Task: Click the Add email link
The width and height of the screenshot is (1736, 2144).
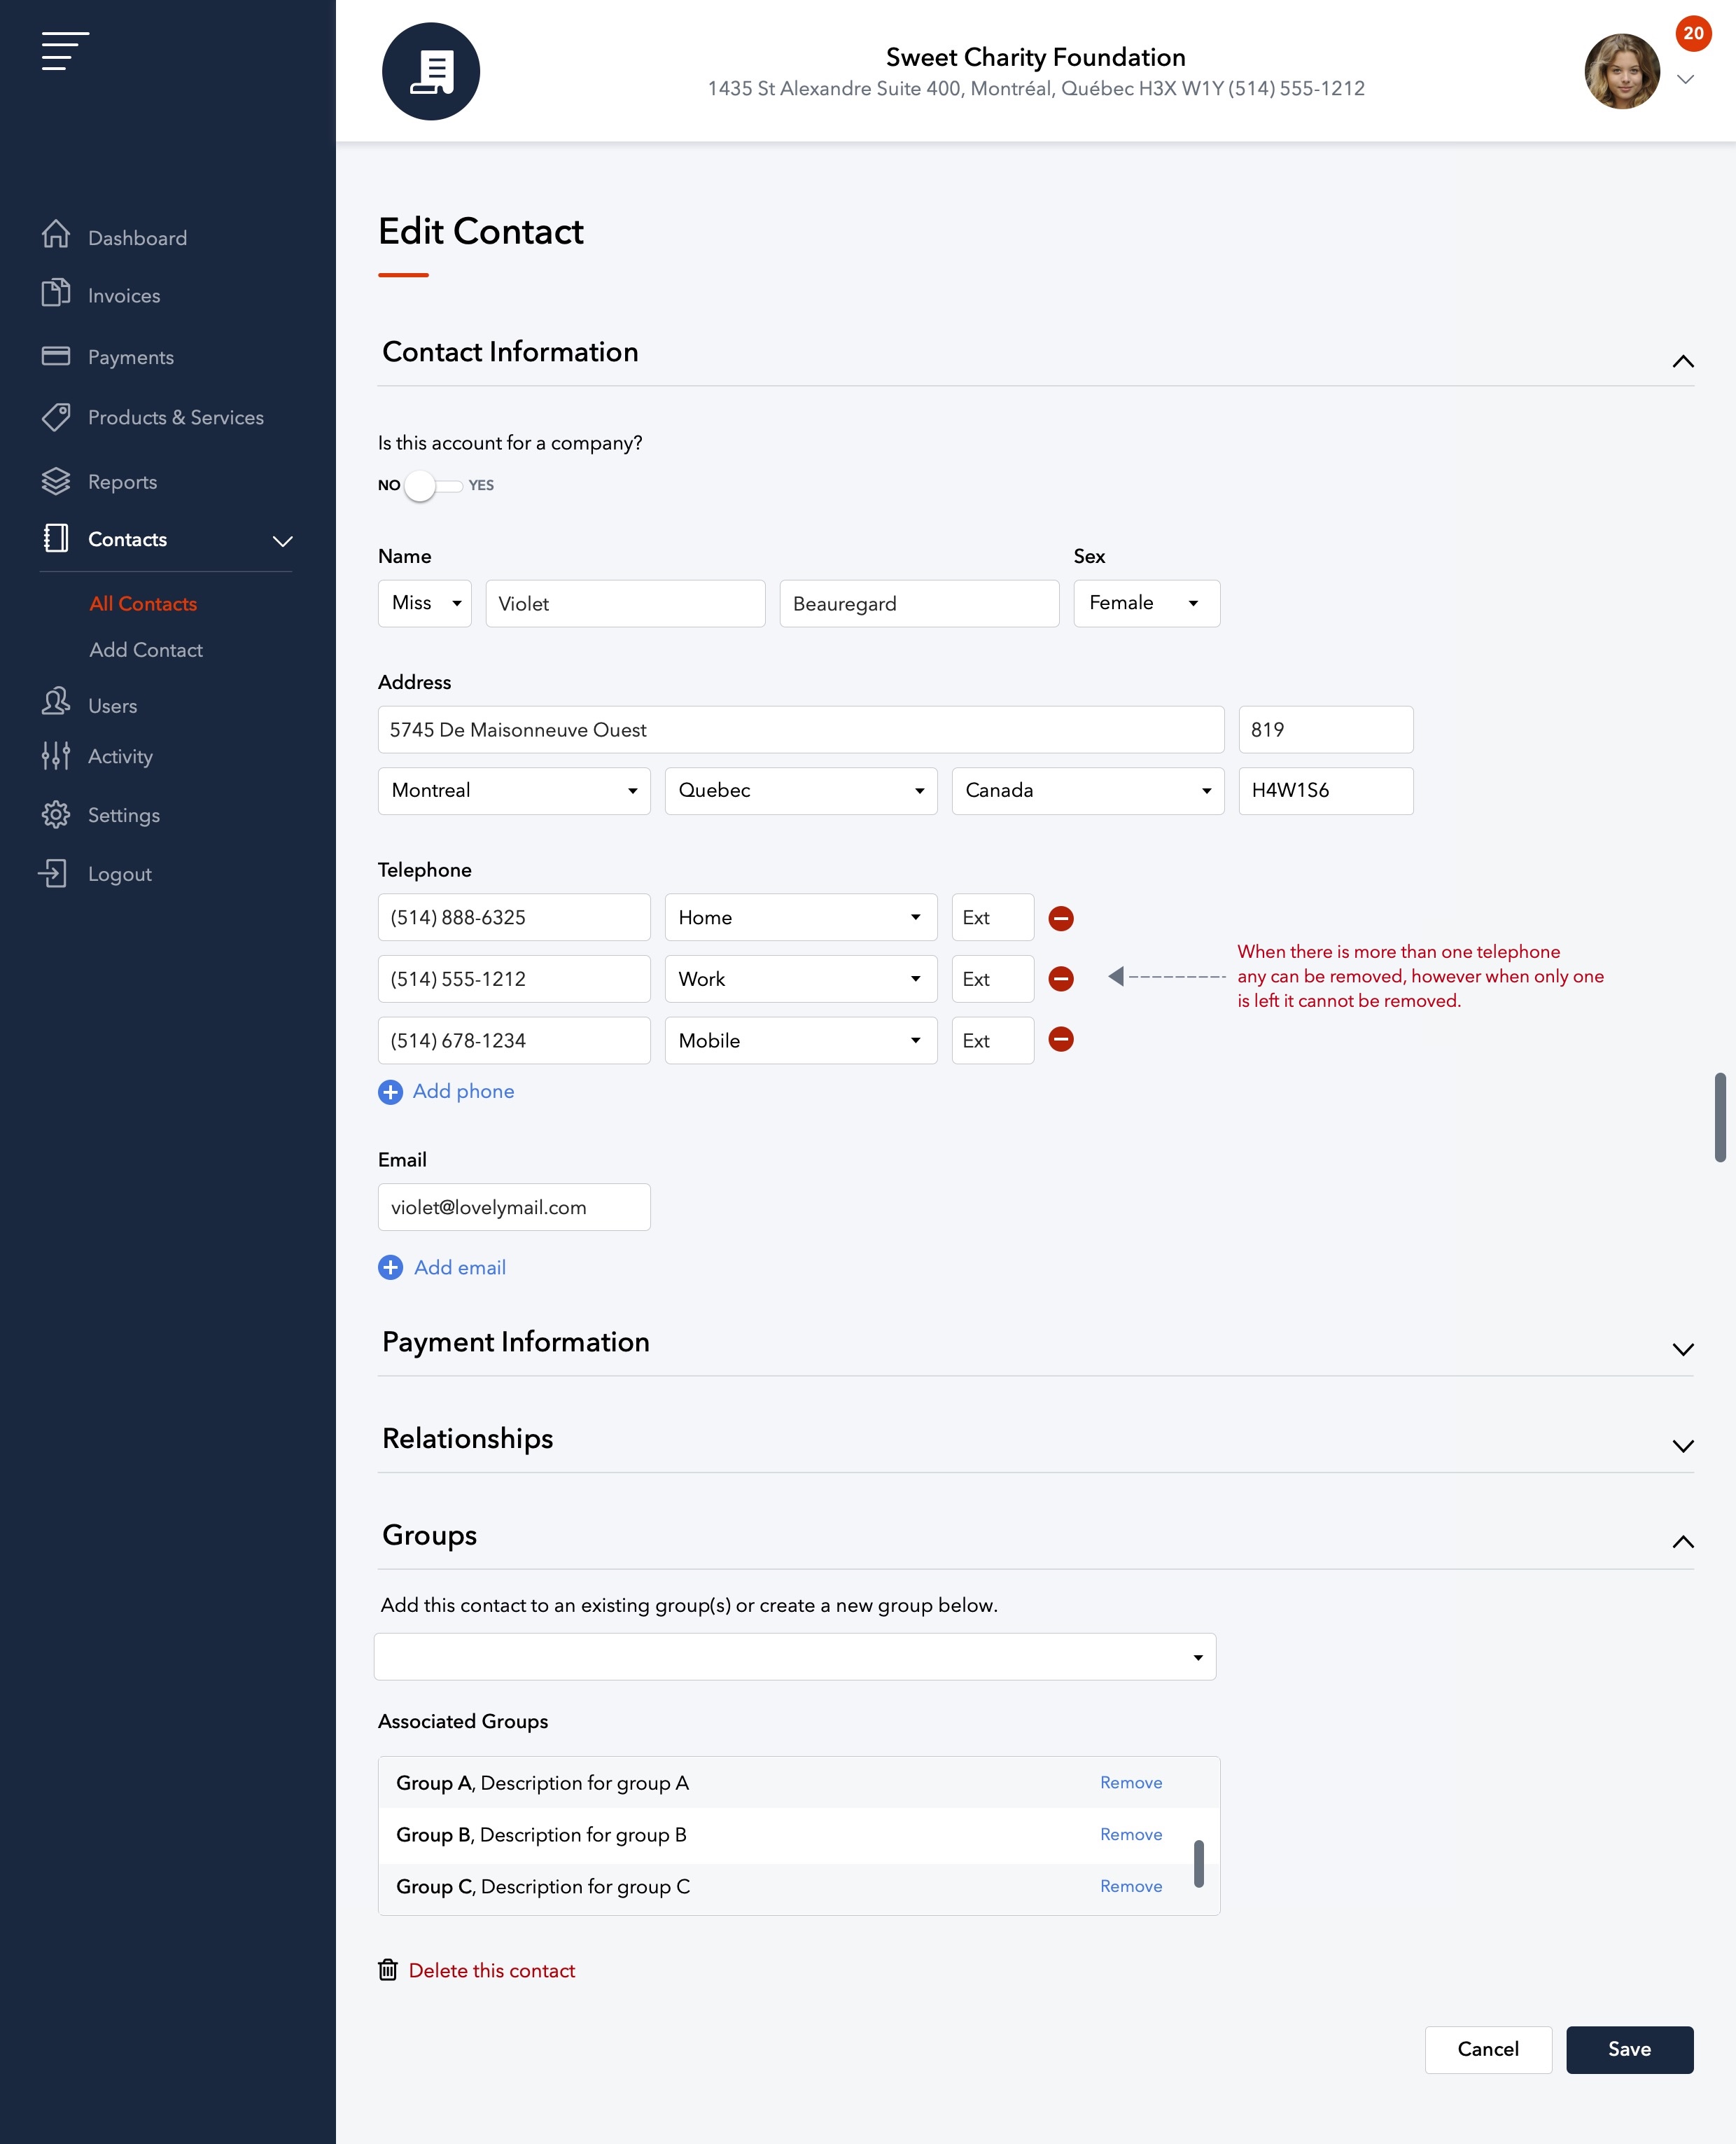Action: click(x=460, y=1267)
